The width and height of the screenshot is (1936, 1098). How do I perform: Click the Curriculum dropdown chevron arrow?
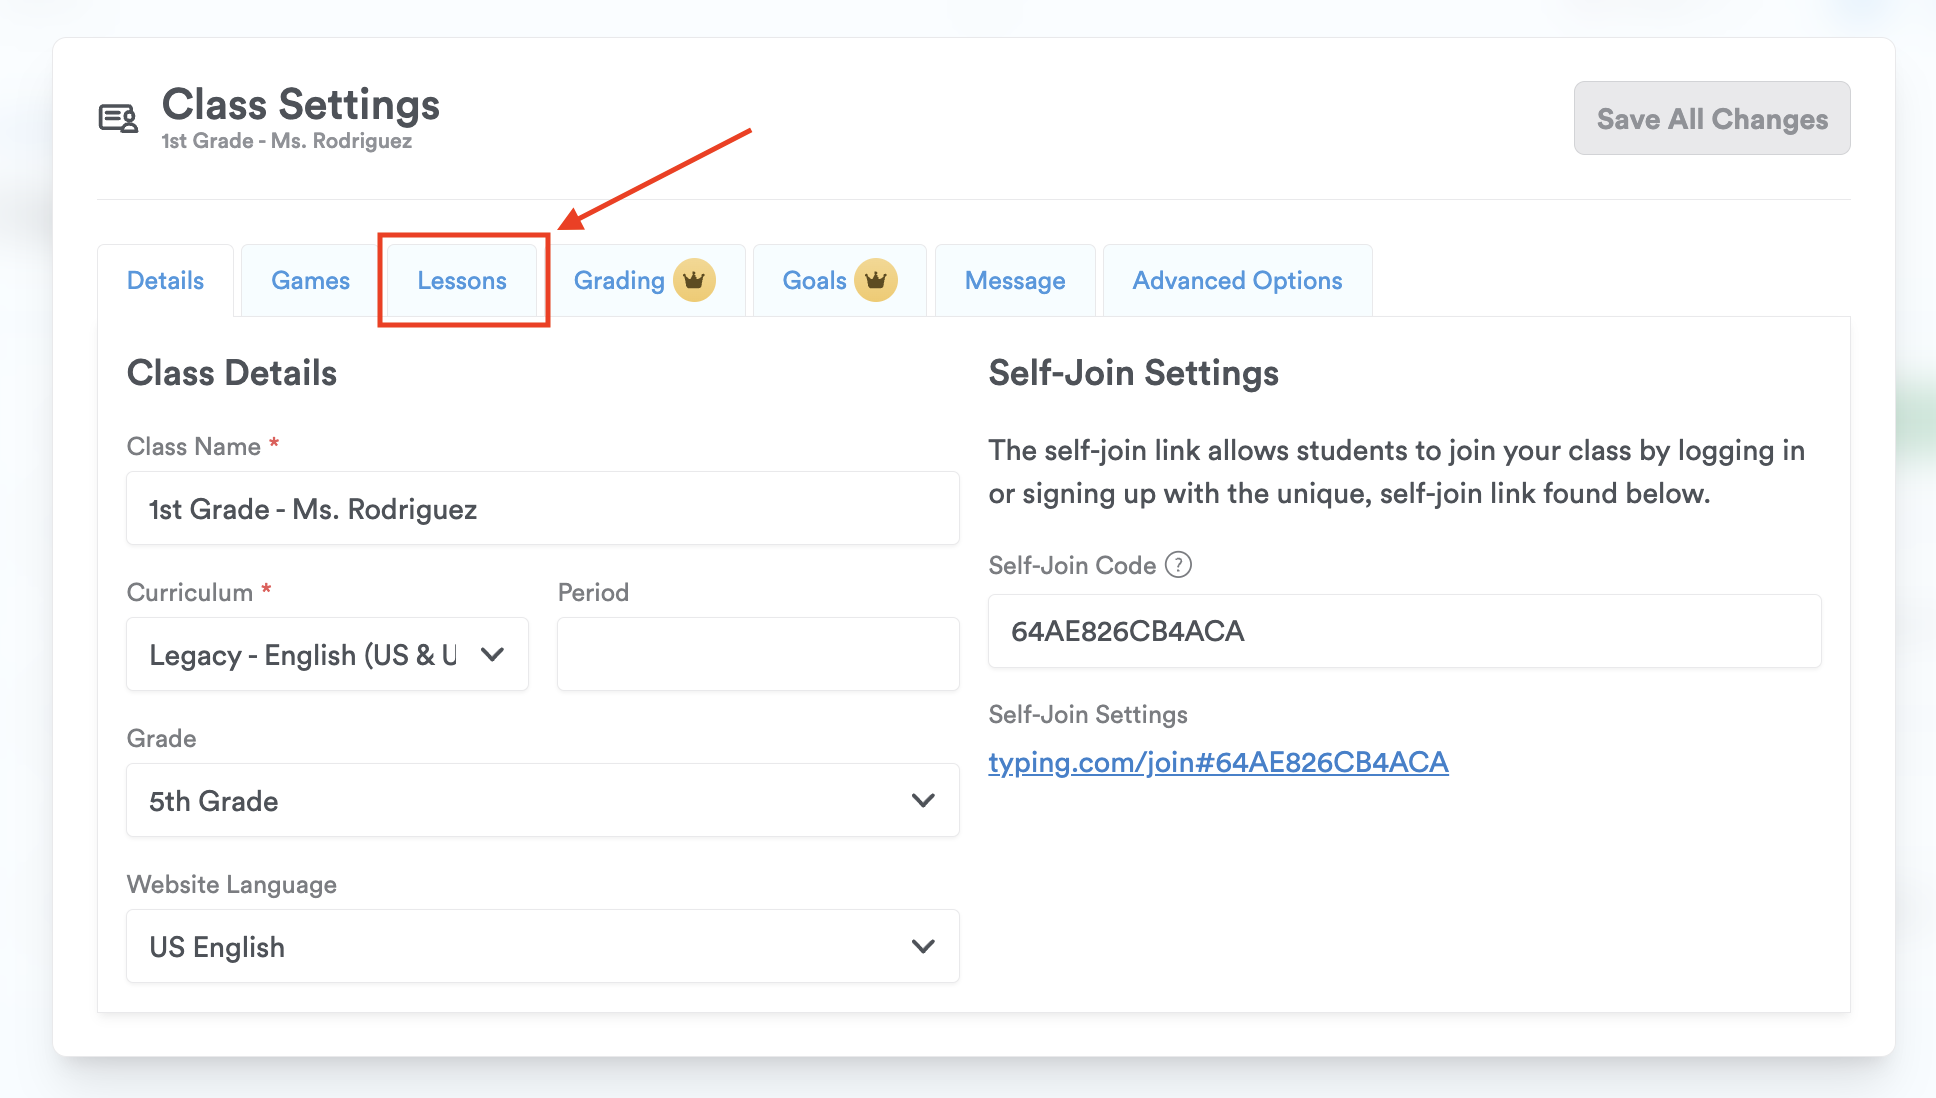[492, 654]
